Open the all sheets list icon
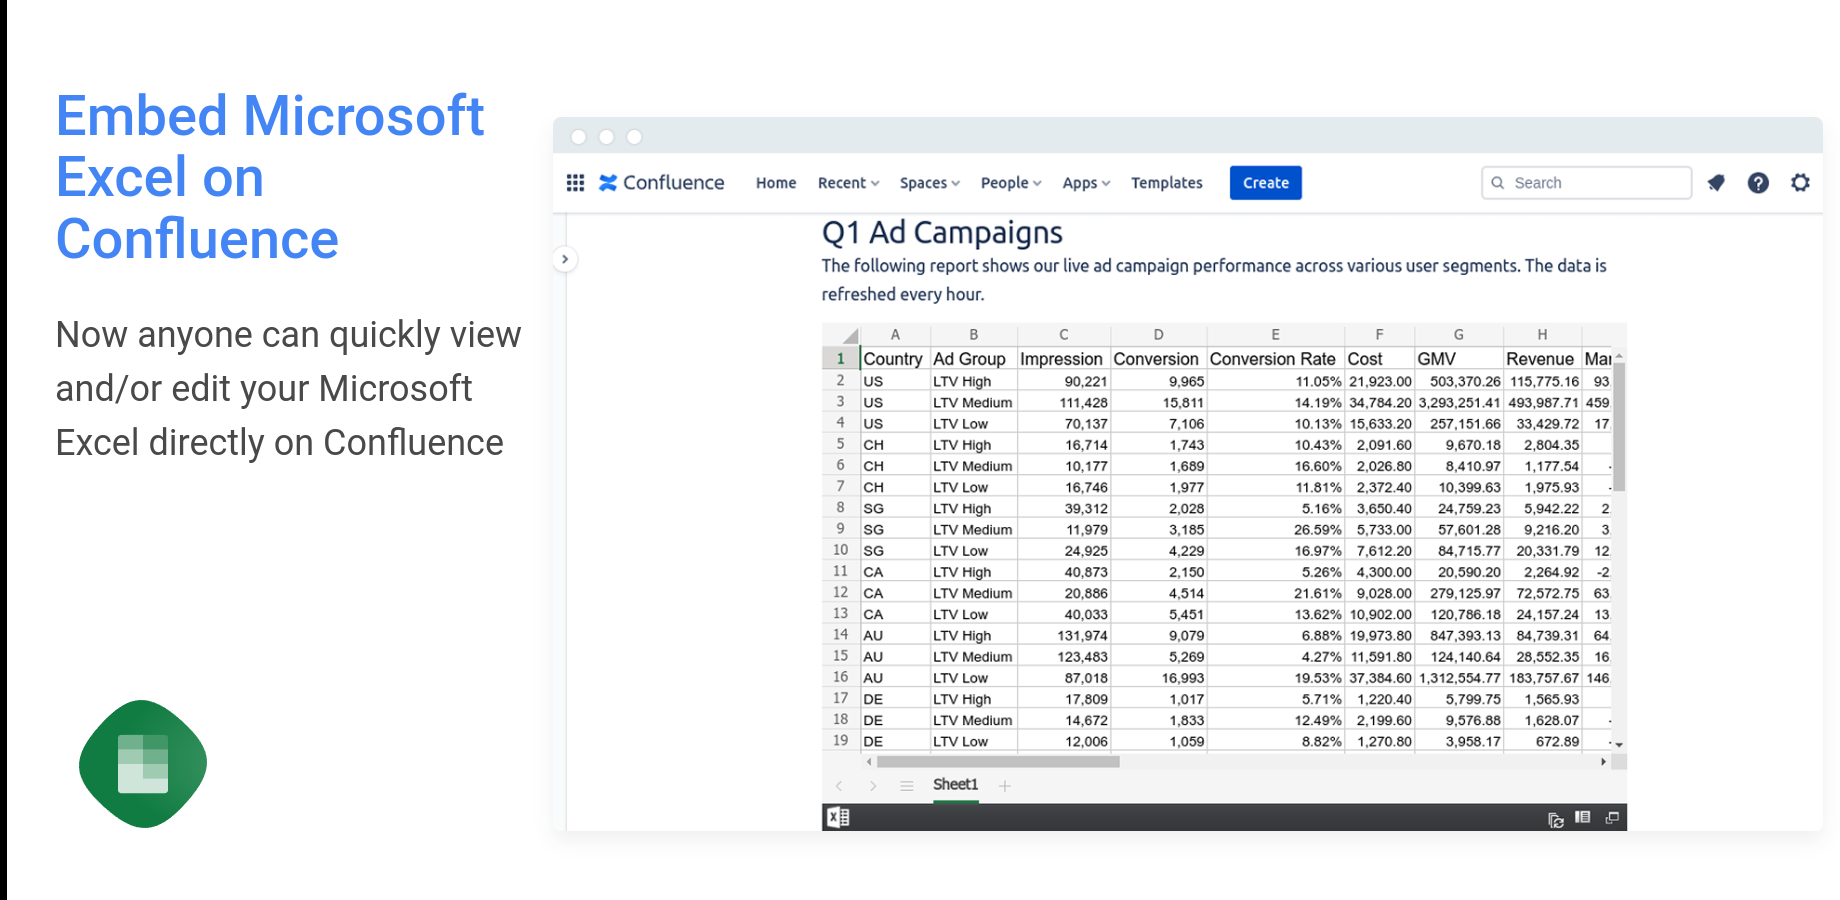1840x900 pixels. pos(906,786)
